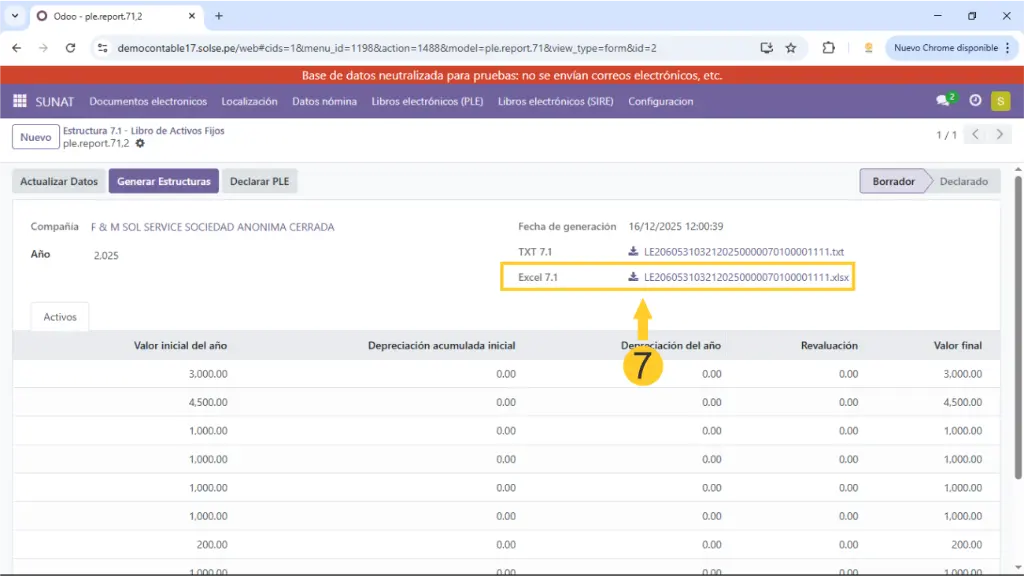Open the conversations chat icon
1024x576 pixels.
click(943, 101)
